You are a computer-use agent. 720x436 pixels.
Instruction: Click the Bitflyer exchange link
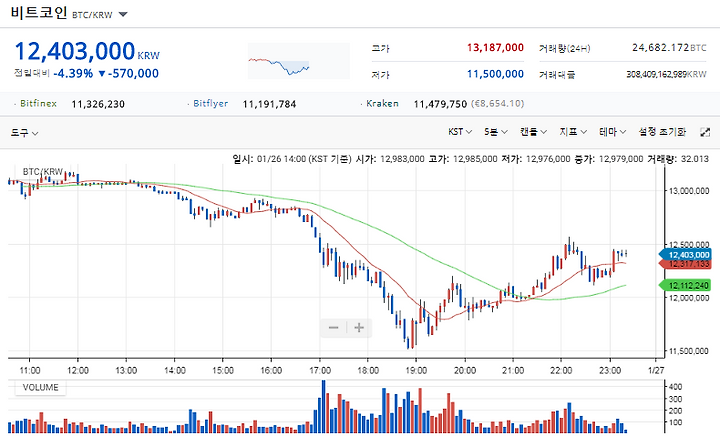210,103
